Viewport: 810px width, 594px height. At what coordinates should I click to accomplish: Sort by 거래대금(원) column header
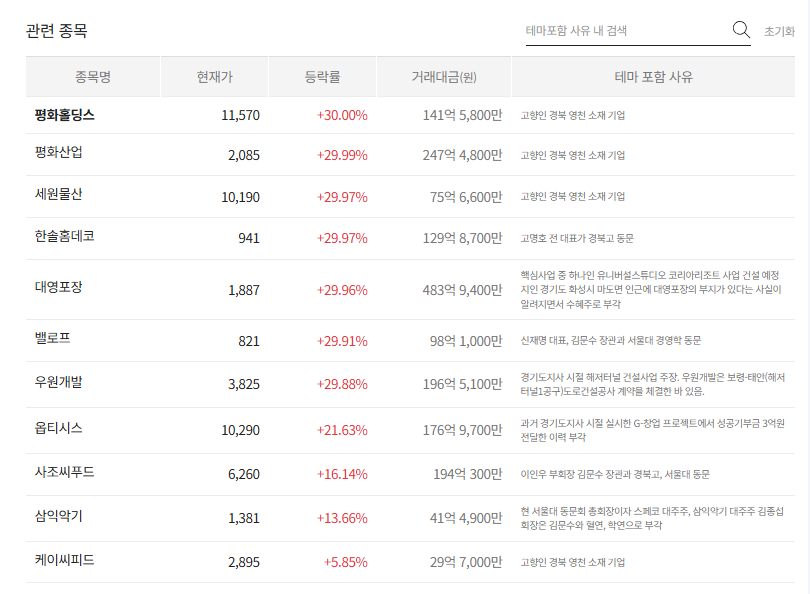(x=444, y=77)
